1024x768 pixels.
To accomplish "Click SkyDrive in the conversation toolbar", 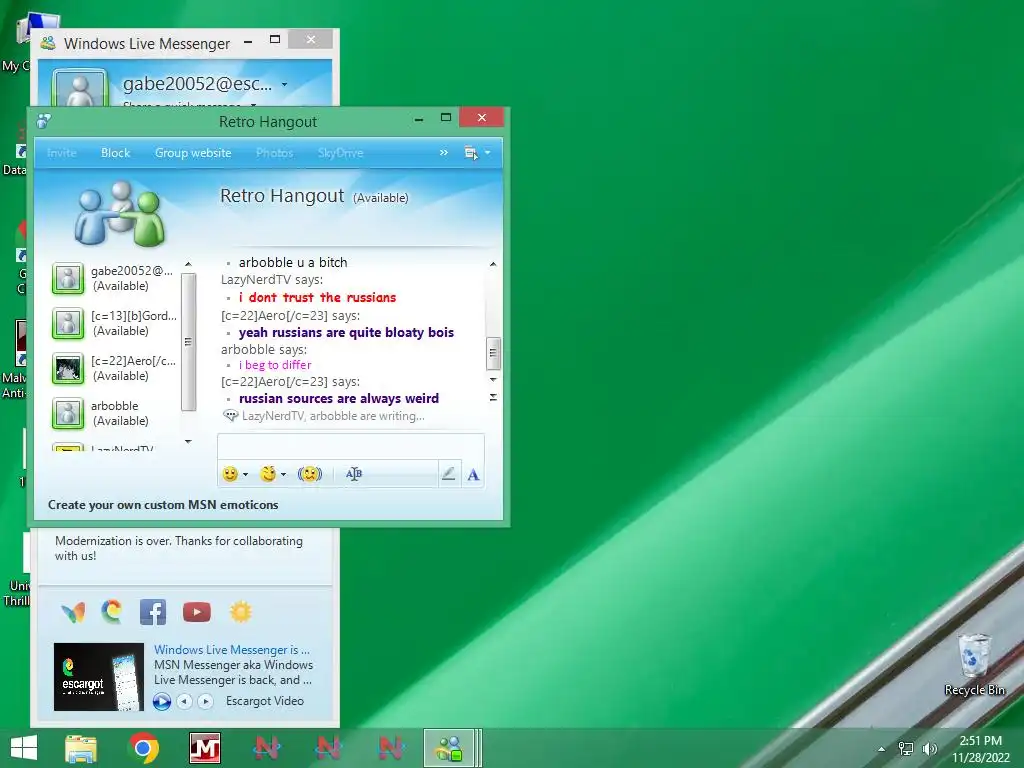I will (x=340, y=153).
